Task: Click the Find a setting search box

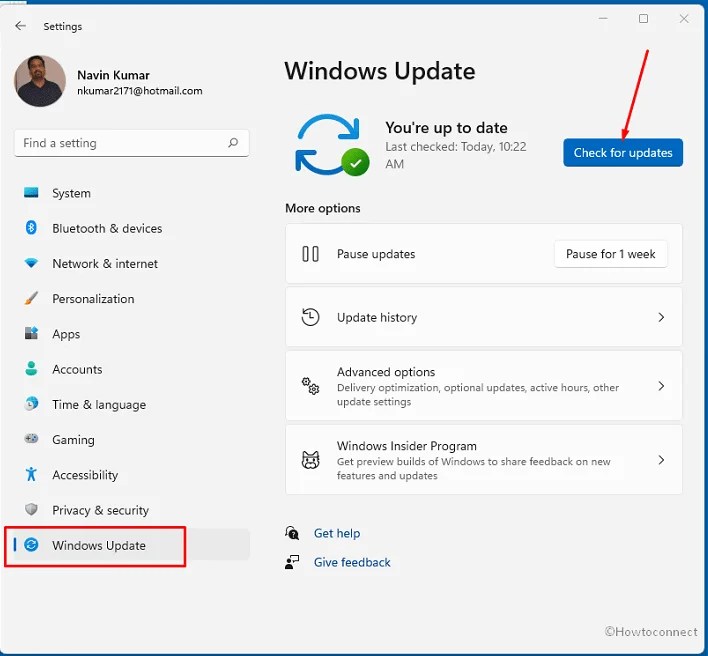Action: pos(131,143)
